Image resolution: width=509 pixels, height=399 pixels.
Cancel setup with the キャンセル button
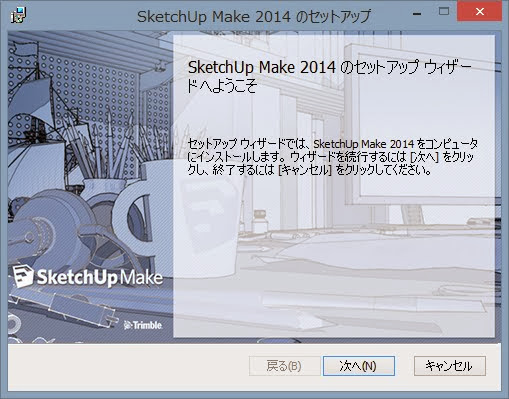(450, 366)
